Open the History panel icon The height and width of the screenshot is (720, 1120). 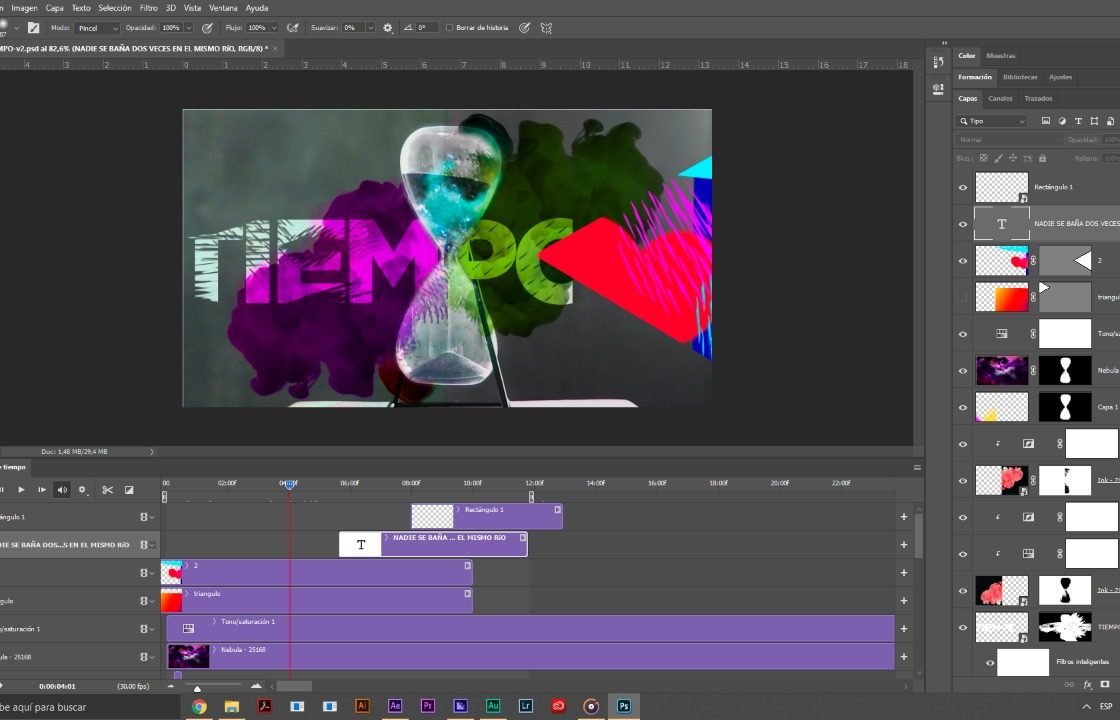pyautogui.click(x=939, y=62)
